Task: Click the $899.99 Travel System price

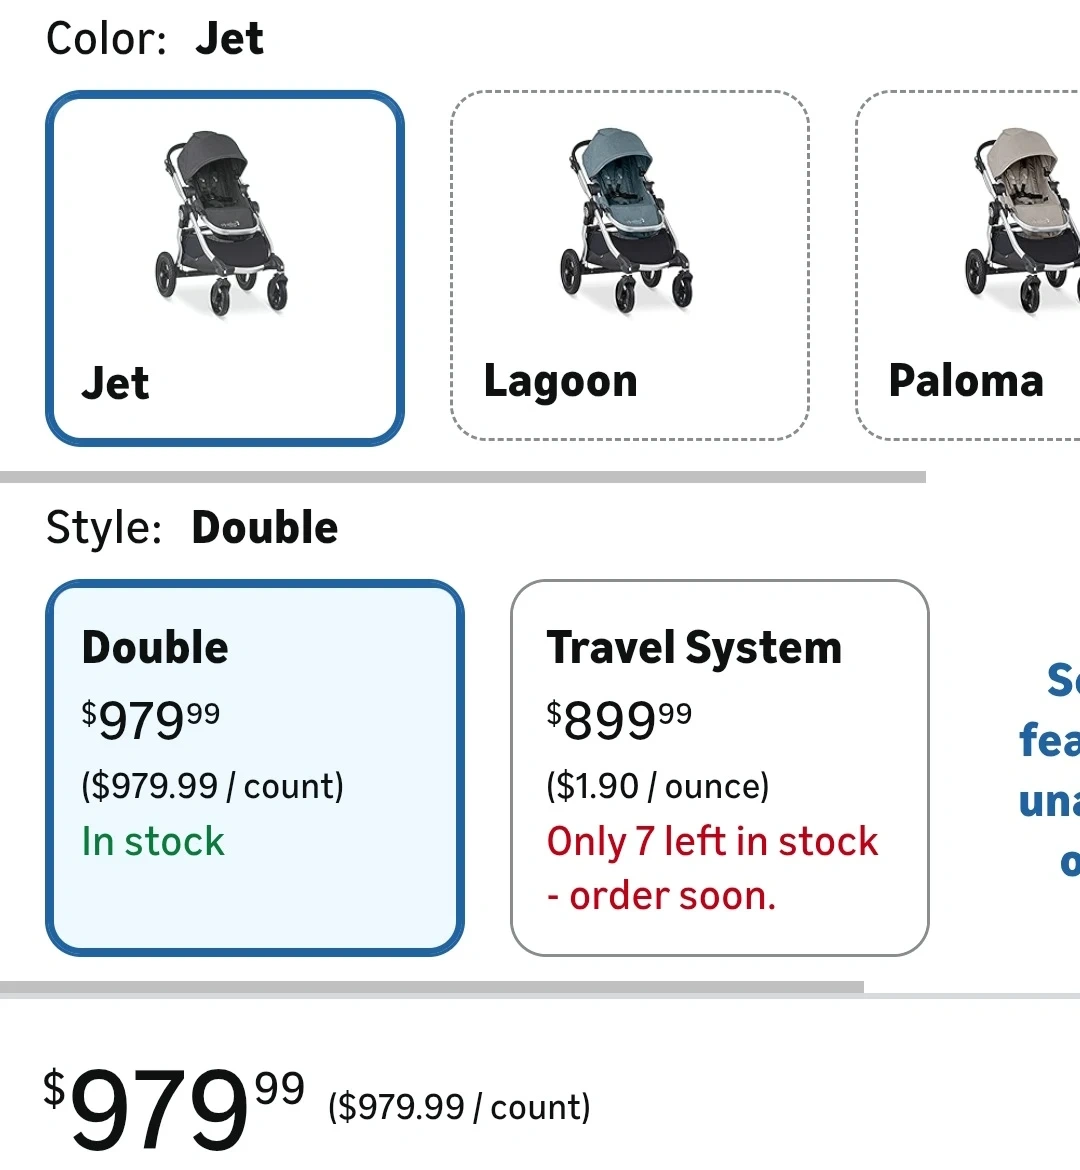Action: point(619,718)
